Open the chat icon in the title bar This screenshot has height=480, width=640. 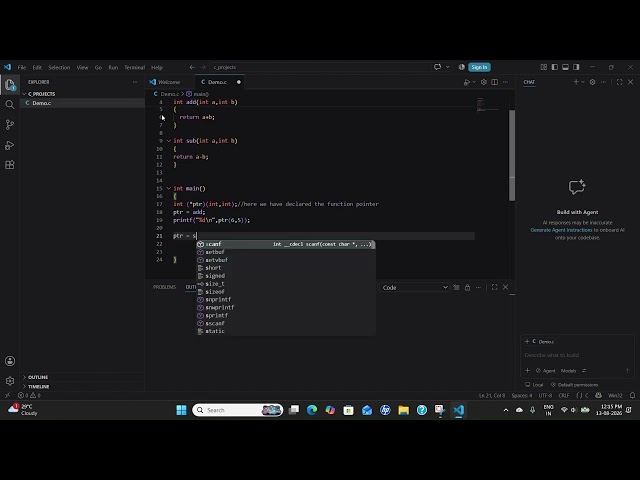click(438, 67)
